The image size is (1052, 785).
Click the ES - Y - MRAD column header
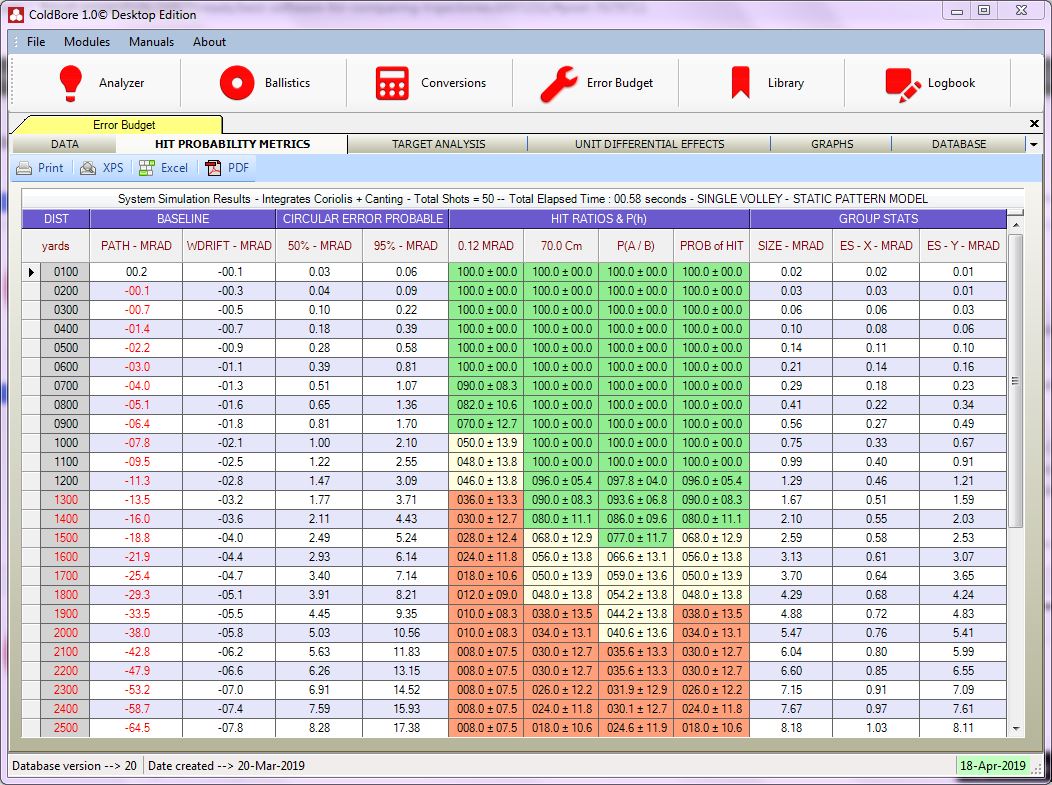coord(963,246)
